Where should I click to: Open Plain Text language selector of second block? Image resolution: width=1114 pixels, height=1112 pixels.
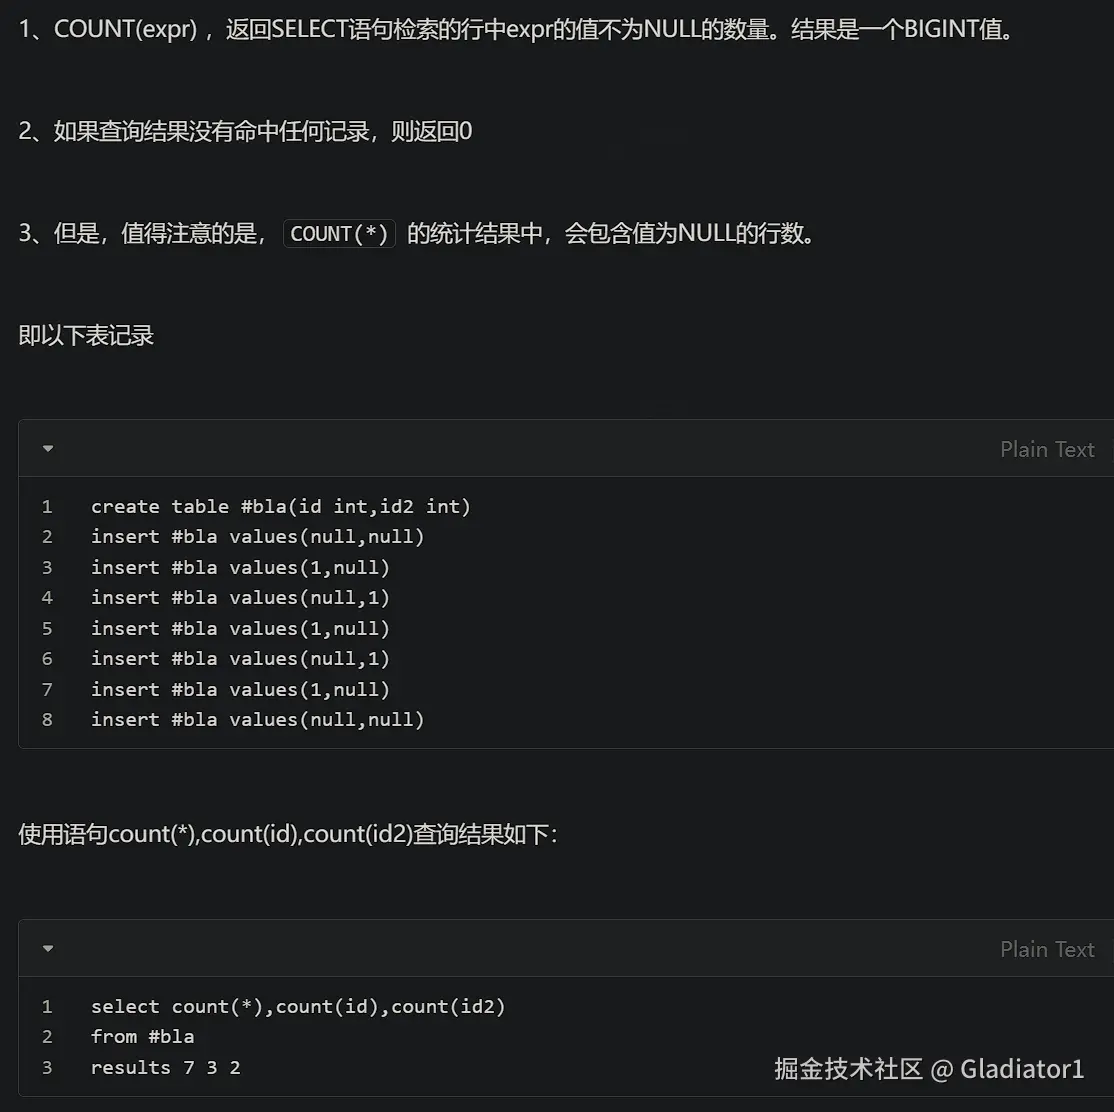(x=1047, y=949)
